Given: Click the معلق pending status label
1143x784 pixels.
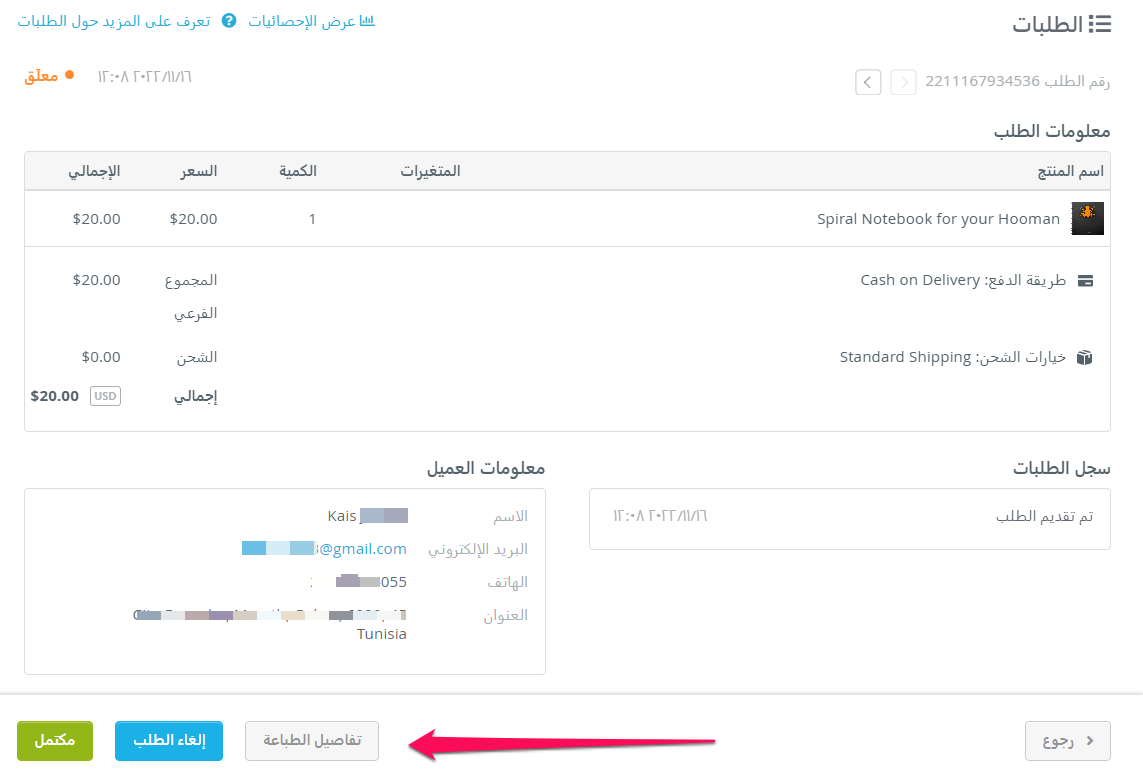Looking at the screenshot, I should click(x=41, y=76).
